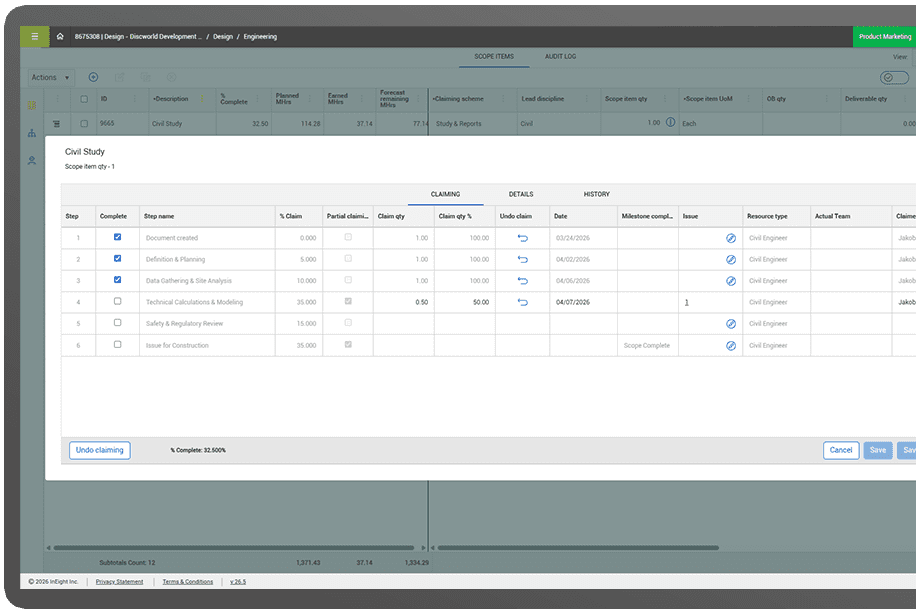The width and height of the screenshot is (916, 615).
Task: Open the issue icon on the Safety Review step
Action: tap(730, 323)
